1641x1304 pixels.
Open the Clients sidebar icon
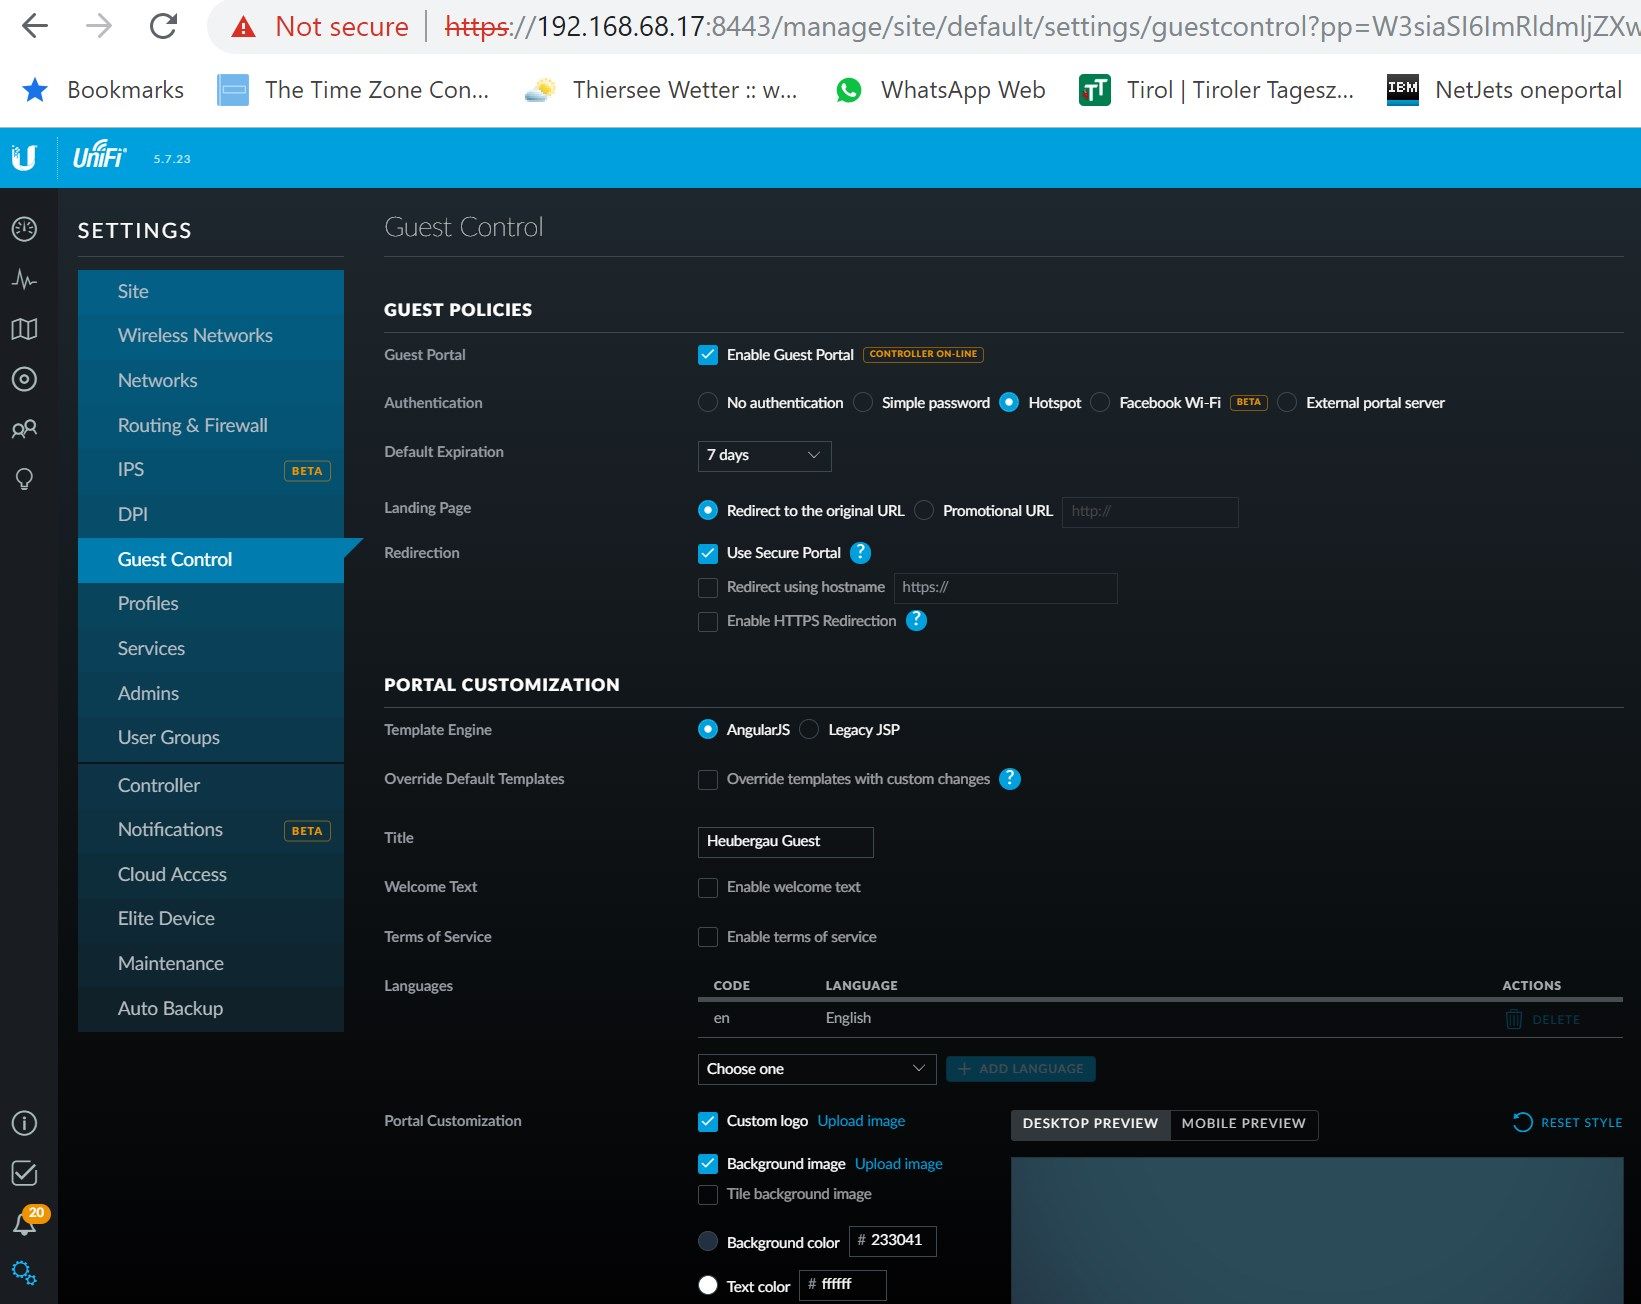[x=24, y=428]
